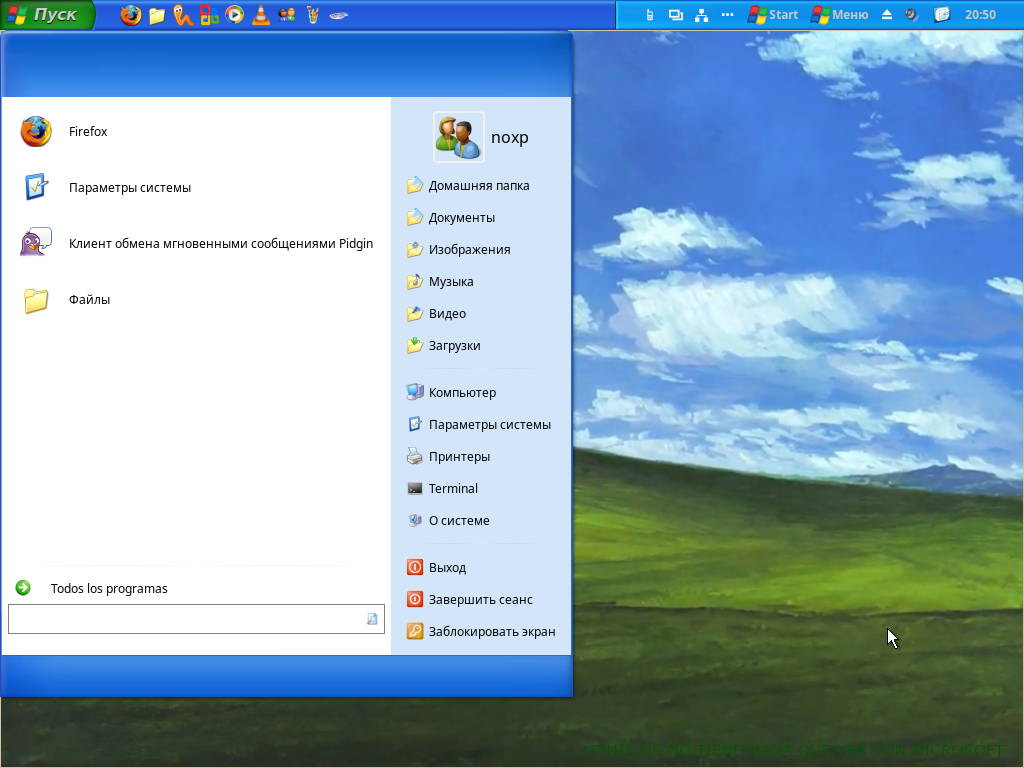Click the noxp username
Screen dimensions: 1024x768
click(509, 138)
